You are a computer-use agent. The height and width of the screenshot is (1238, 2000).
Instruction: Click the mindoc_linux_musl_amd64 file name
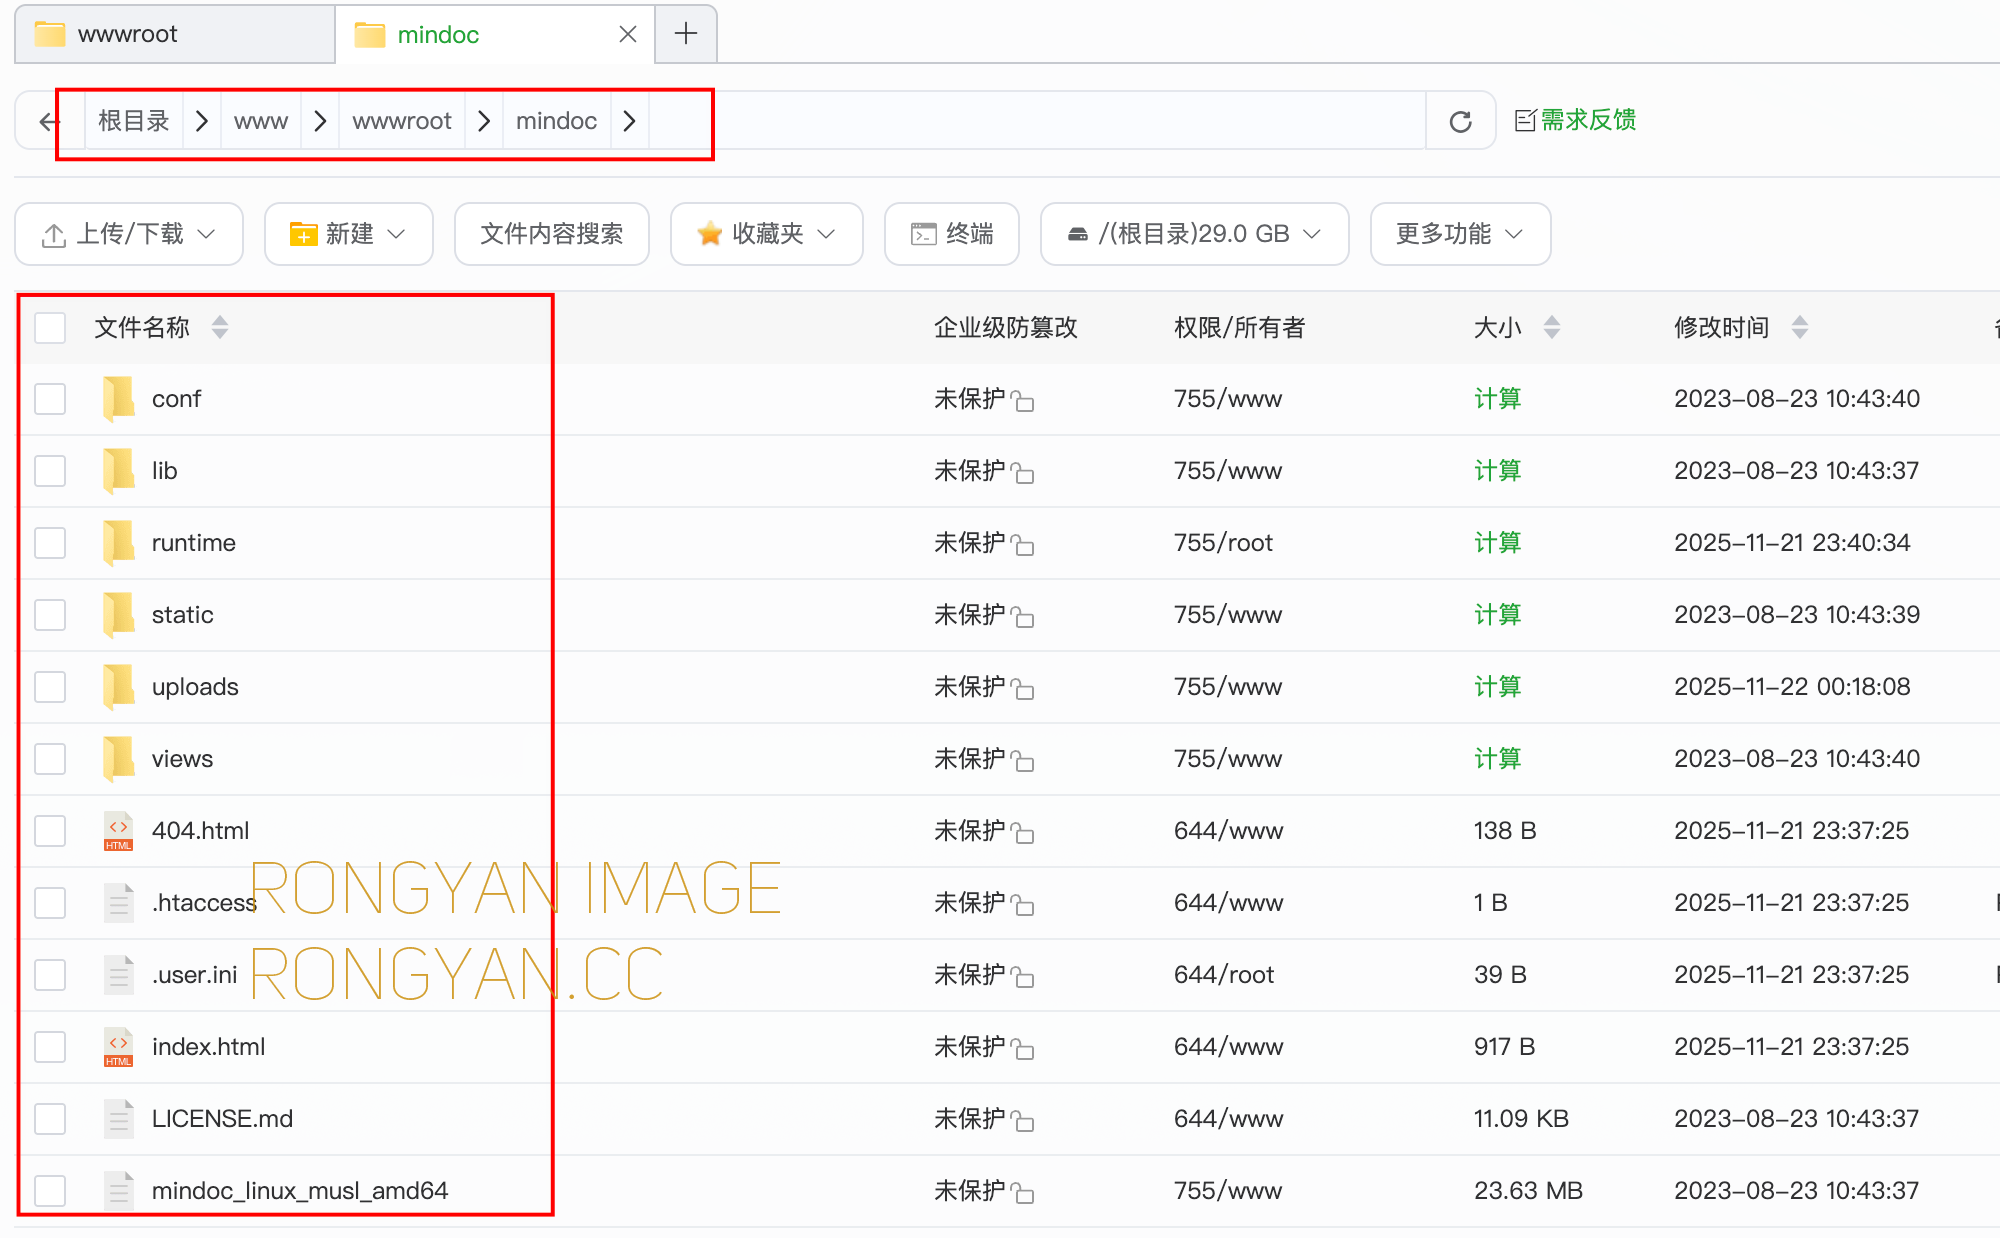click(300, 1190)
